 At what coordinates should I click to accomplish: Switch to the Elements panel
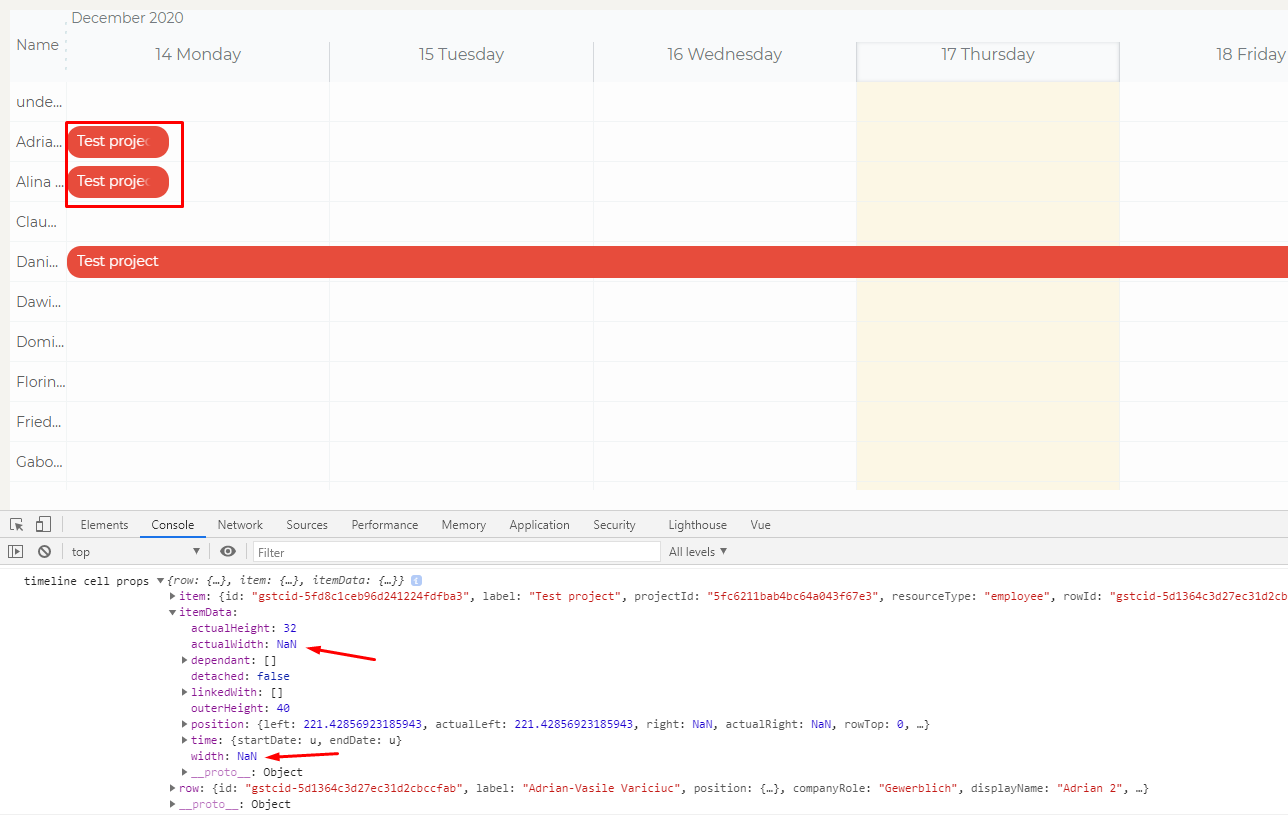pos(104,524)
